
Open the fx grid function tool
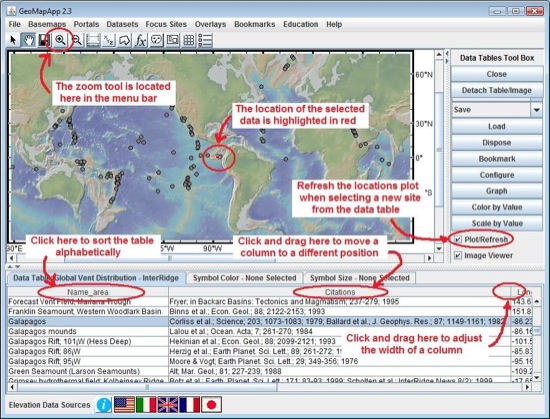(x=141, y=40)
